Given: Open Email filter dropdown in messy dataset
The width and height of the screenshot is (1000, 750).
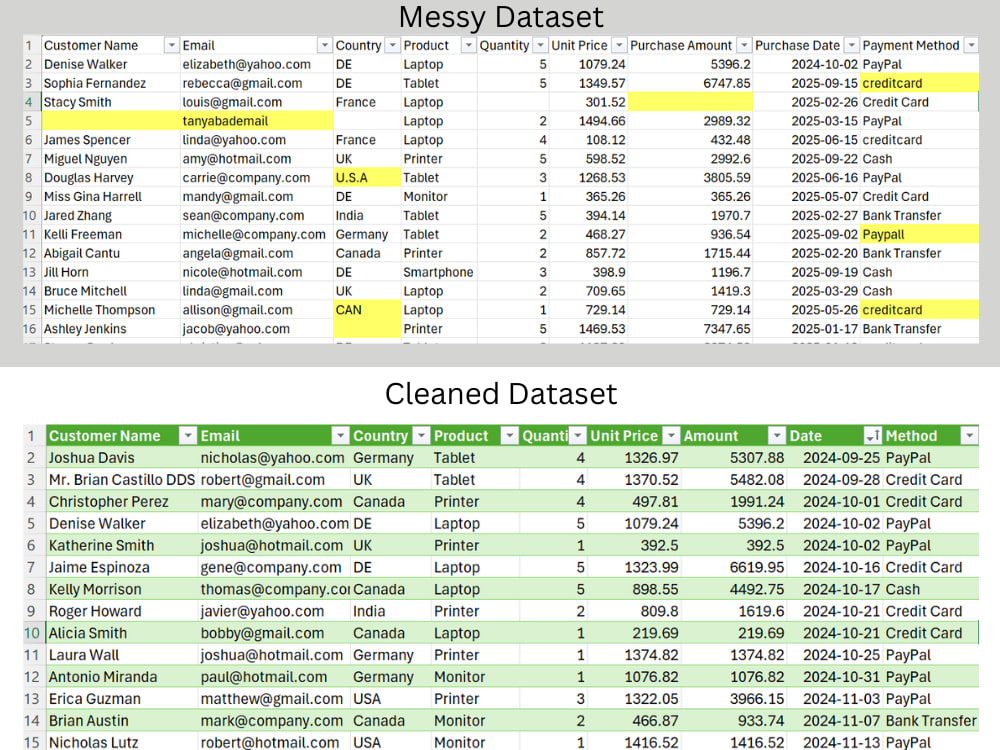Looking at the screenshot, I should 325,45.
